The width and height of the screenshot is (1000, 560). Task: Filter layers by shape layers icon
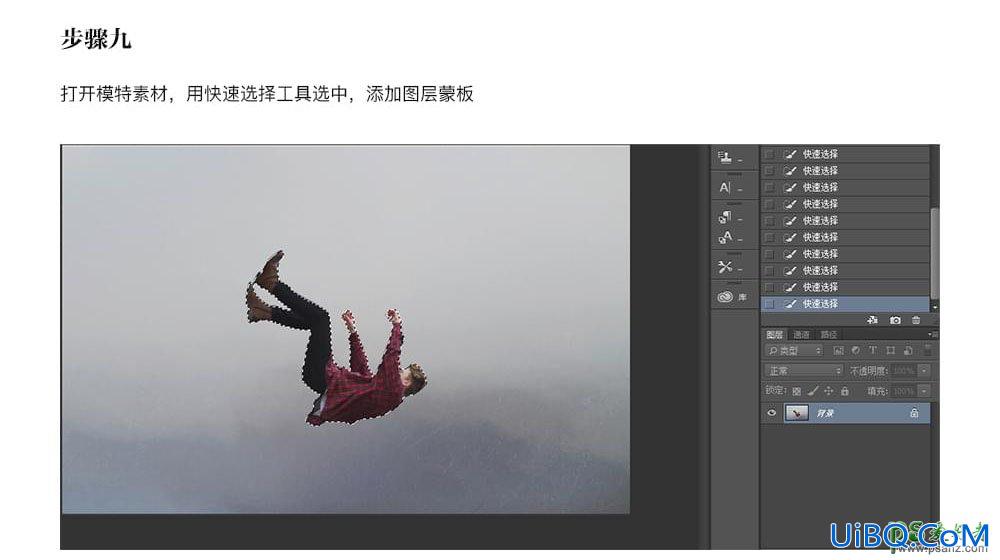click(x=891, y=351)
